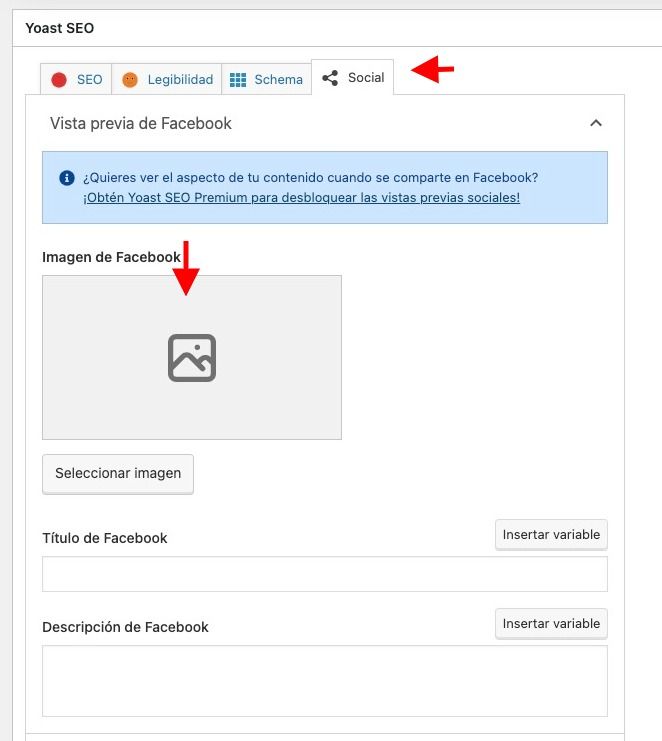Switch to the Legibilidad tab
The width and height of the screenshot is (662, 741).
(167, 79)
